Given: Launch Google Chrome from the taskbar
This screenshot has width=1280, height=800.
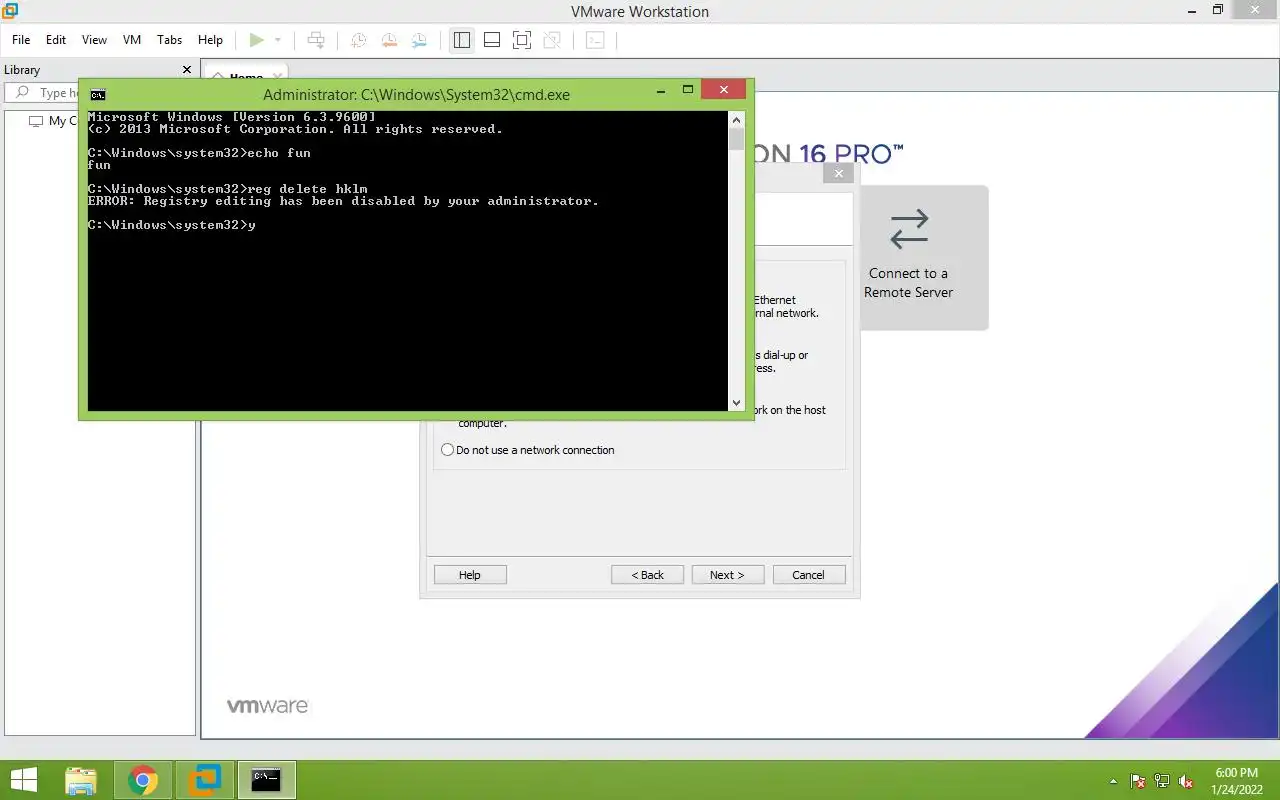Looking at the screenshot, I should point(143,780).
